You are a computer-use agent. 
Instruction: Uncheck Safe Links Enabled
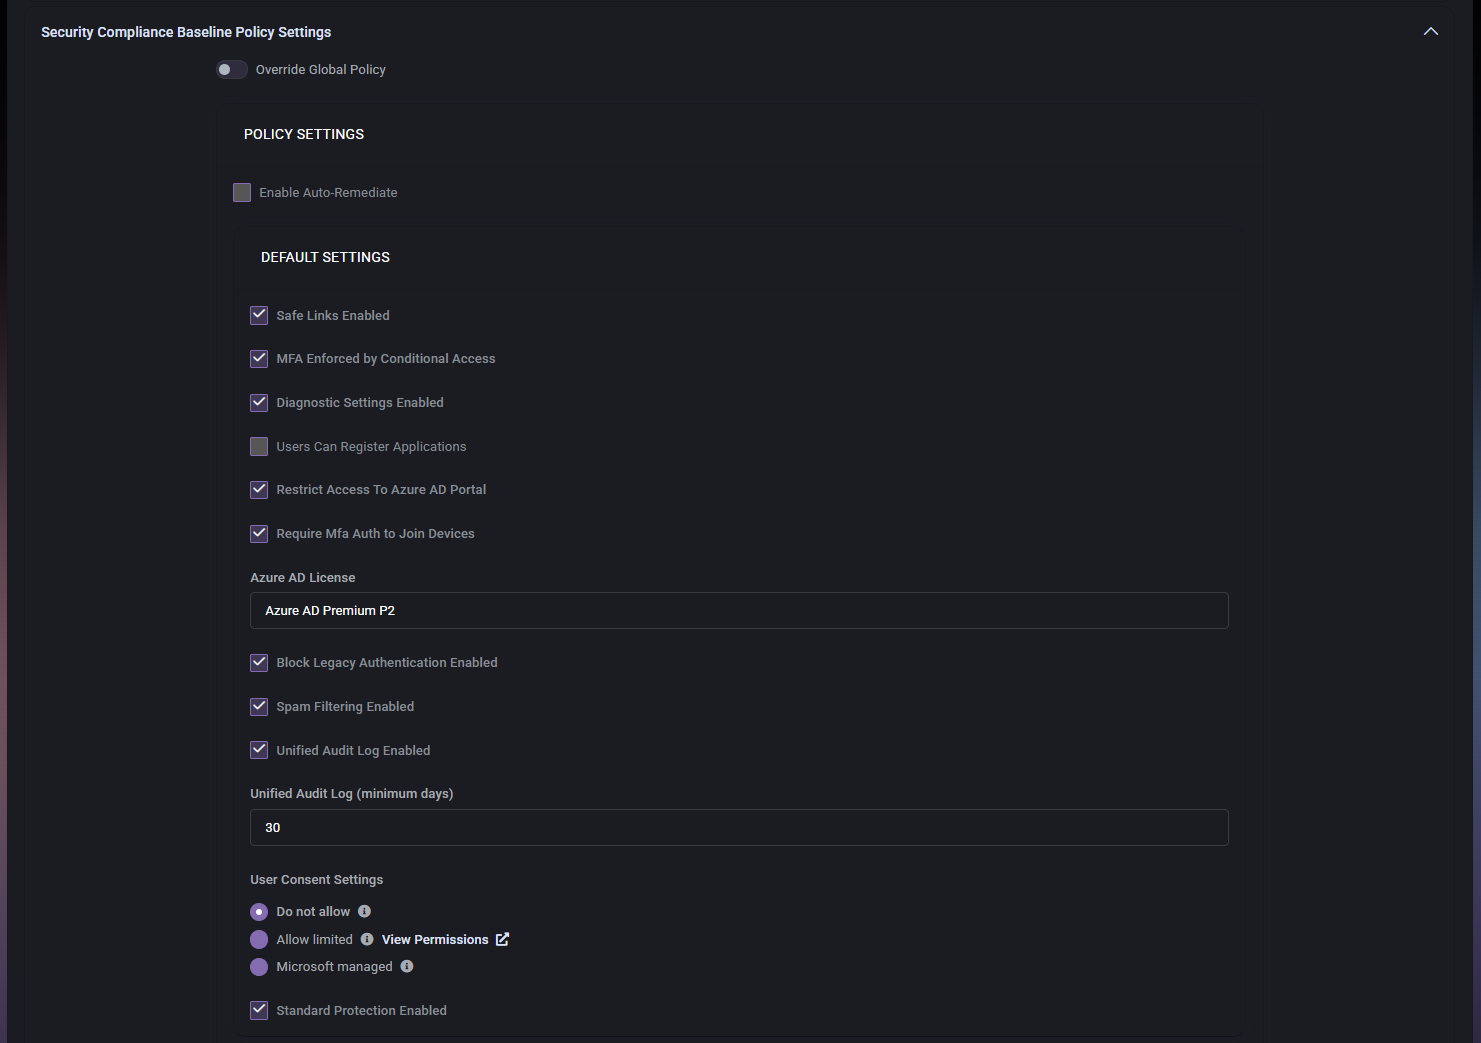pyautogui.click(x=259, y=315)
